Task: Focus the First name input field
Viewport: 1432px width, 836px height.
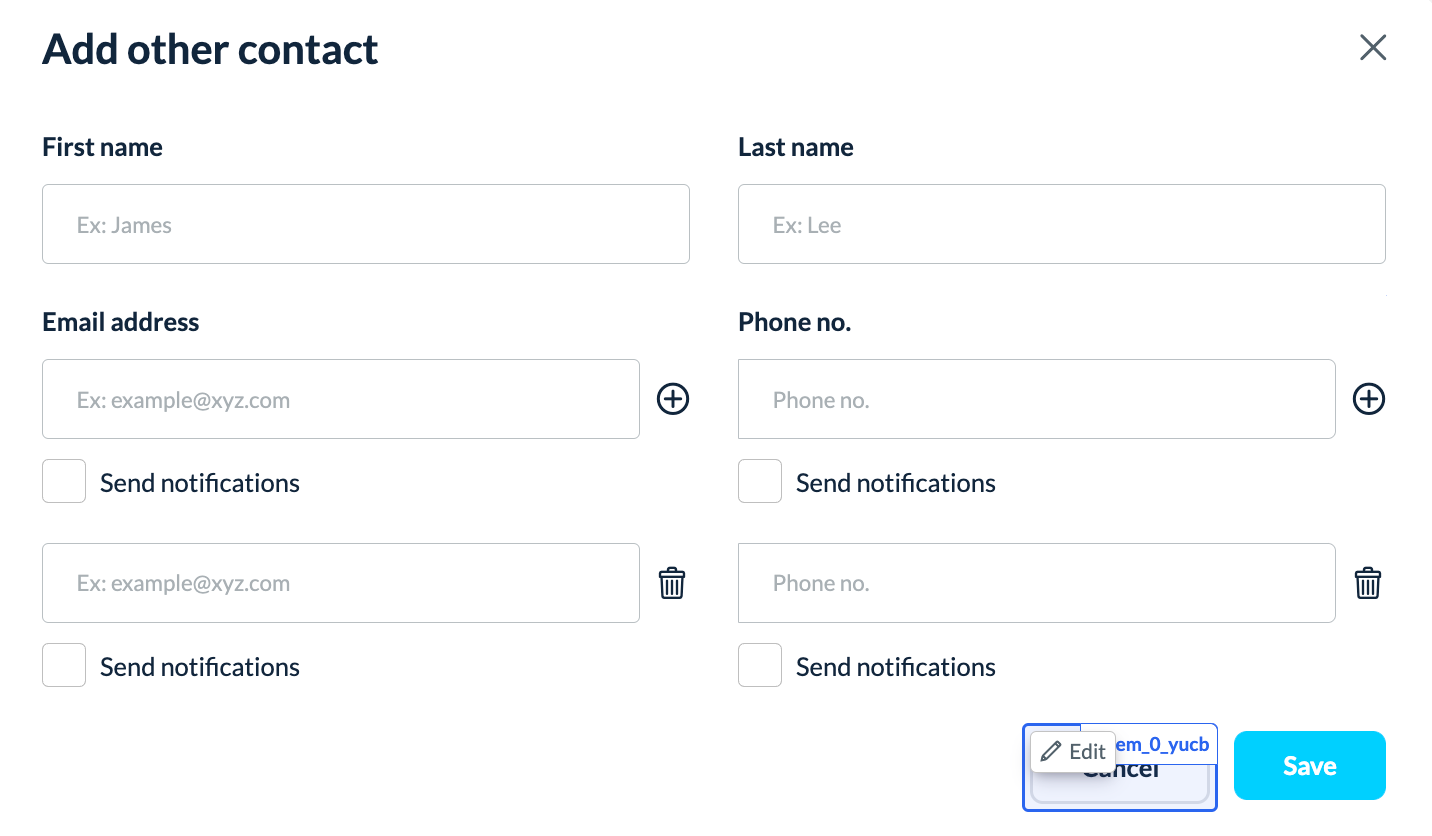Action: click(365, 224)
